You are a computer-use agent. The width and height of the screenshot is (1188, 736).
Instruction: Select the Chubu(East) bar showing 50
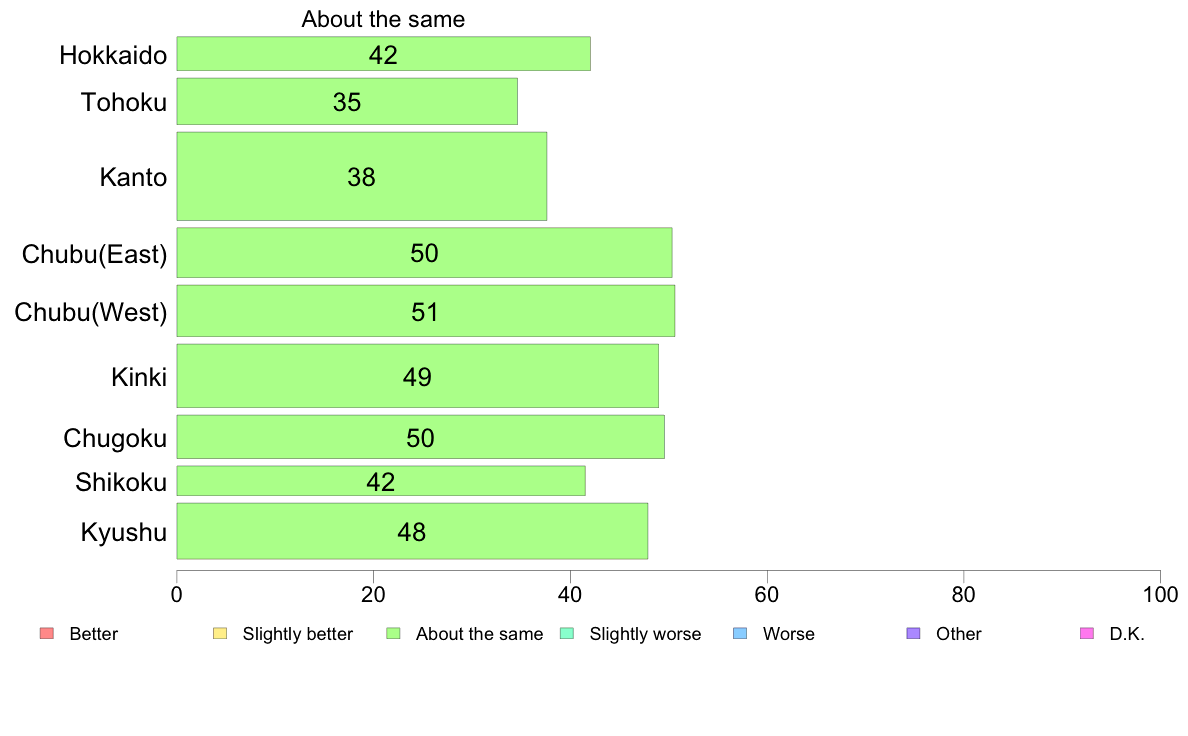click(x=424, y=252)
